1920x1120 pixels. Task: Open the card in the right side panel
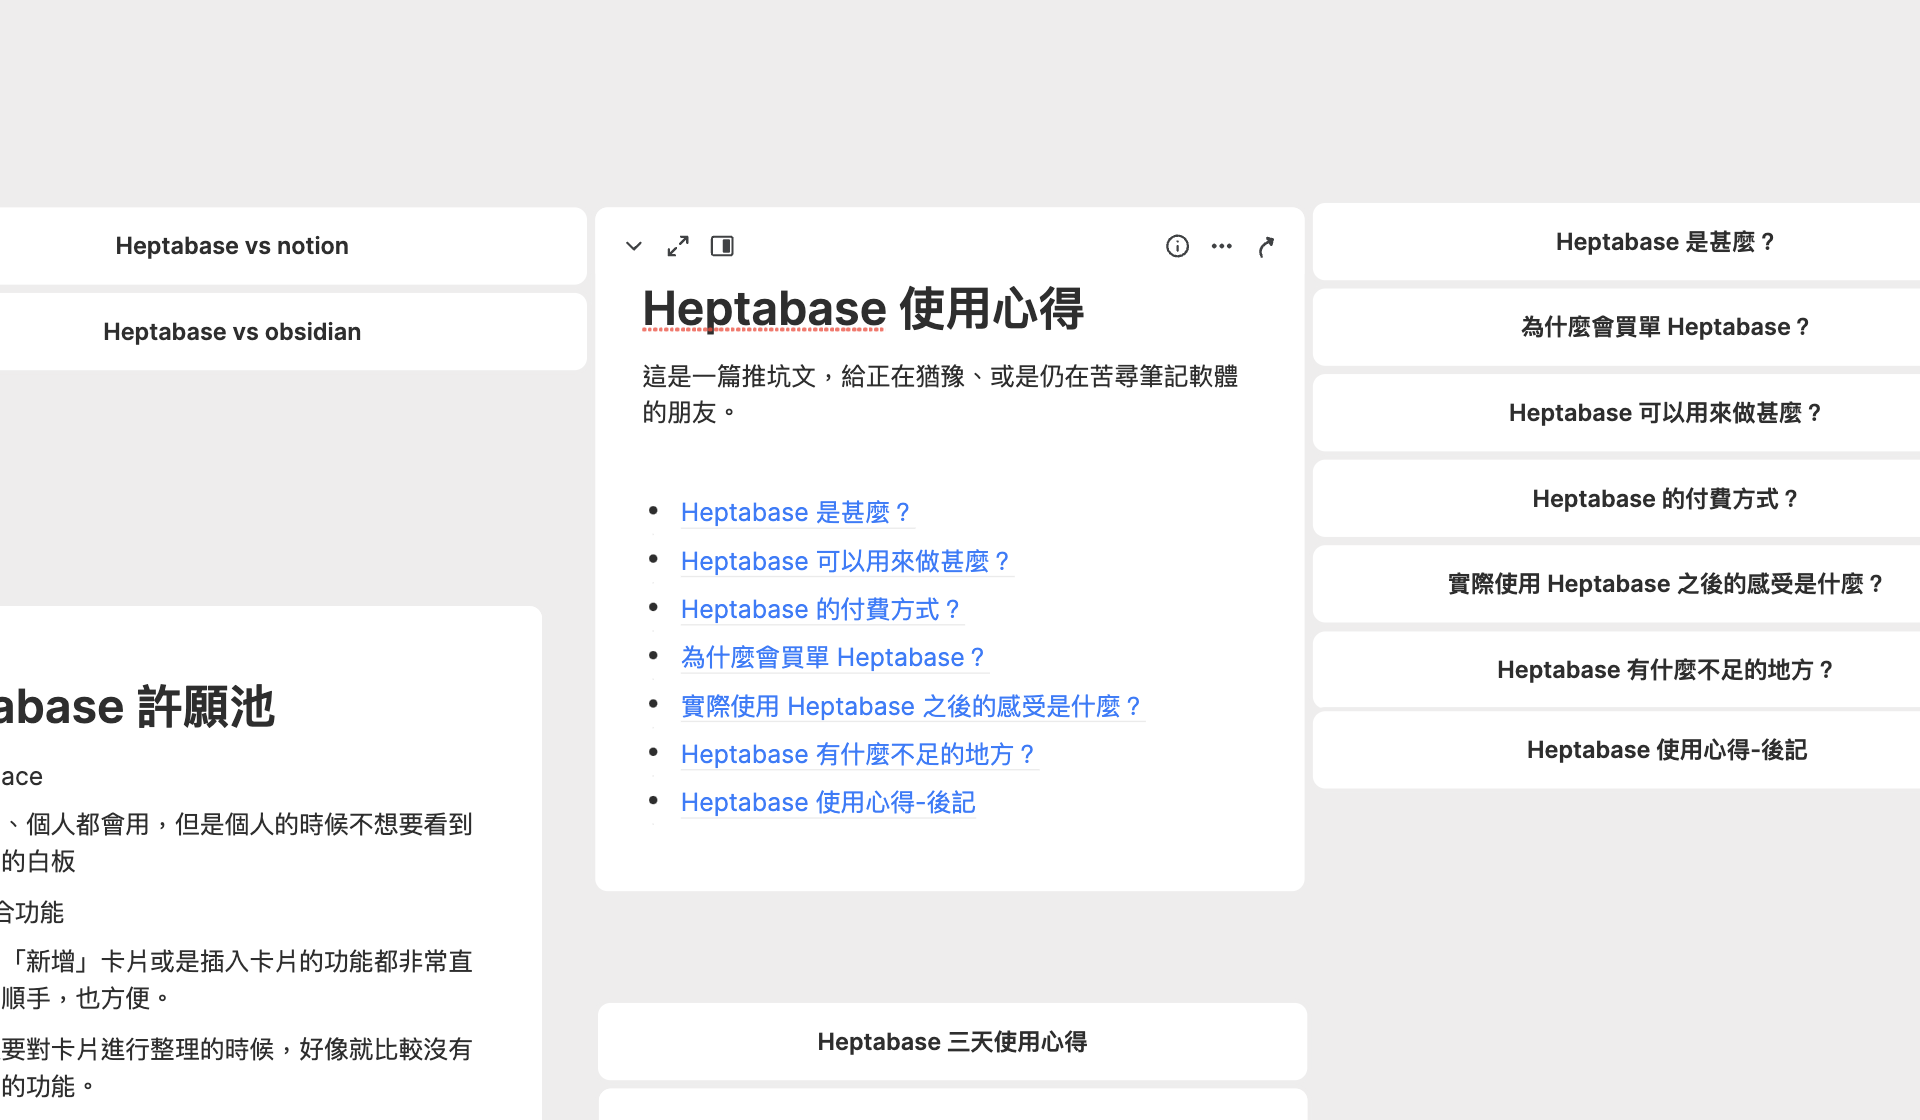point(722,245)
